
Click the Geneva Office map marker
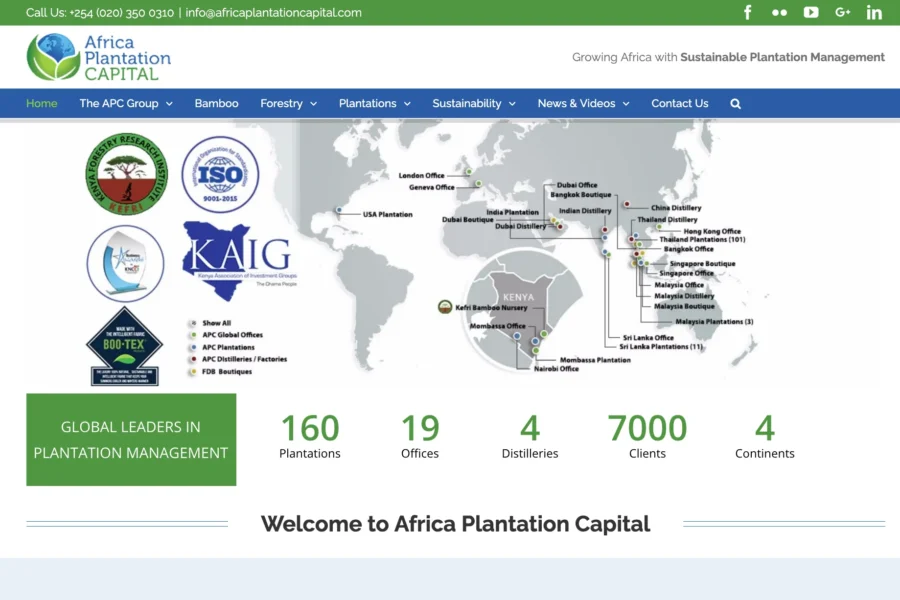click(478, 184)
